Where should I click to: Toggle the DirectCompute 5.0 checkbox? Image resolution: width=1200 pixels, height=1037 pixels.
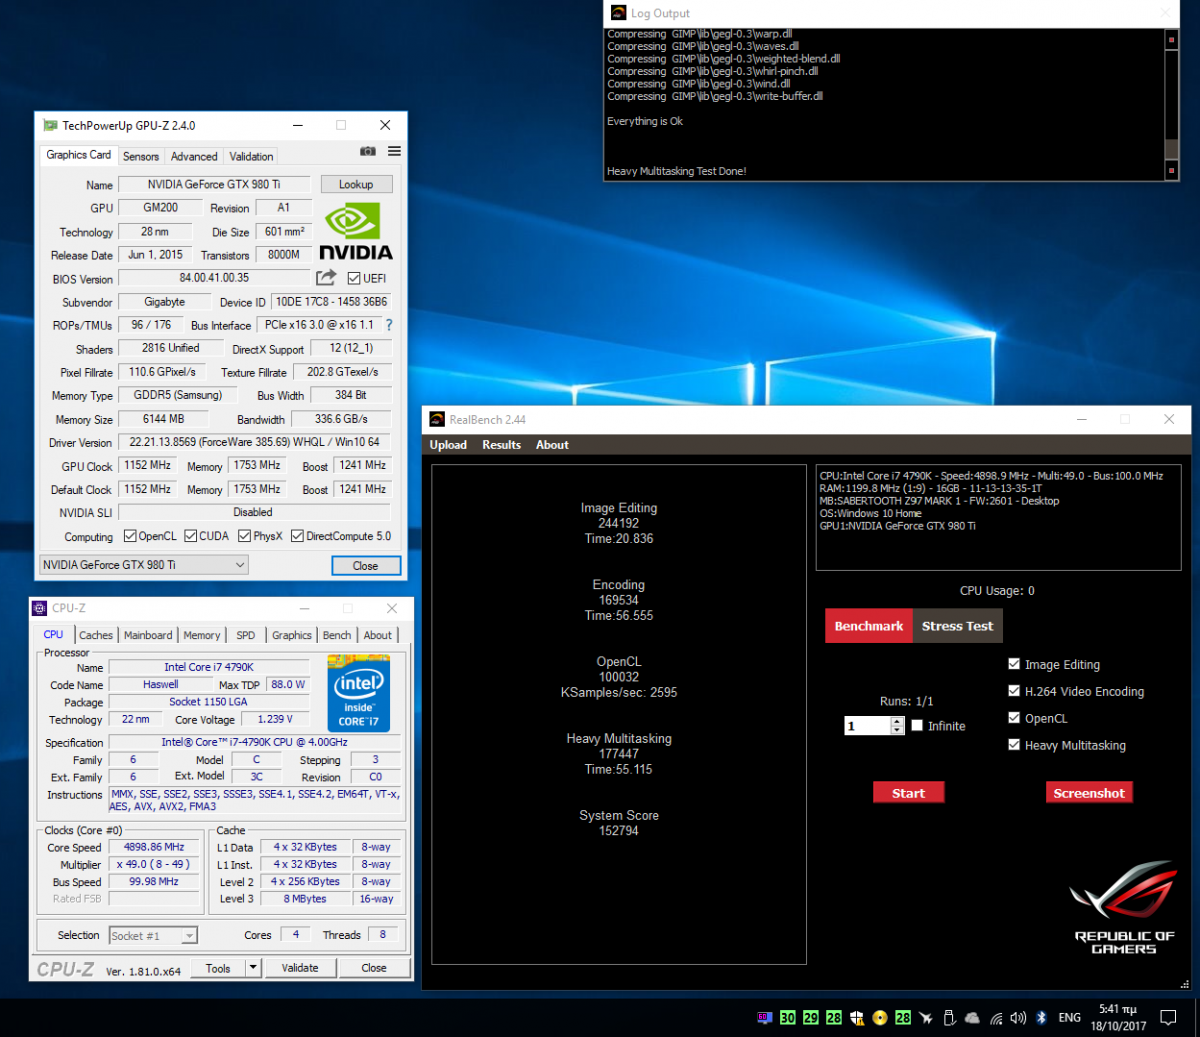coord(297,536)
